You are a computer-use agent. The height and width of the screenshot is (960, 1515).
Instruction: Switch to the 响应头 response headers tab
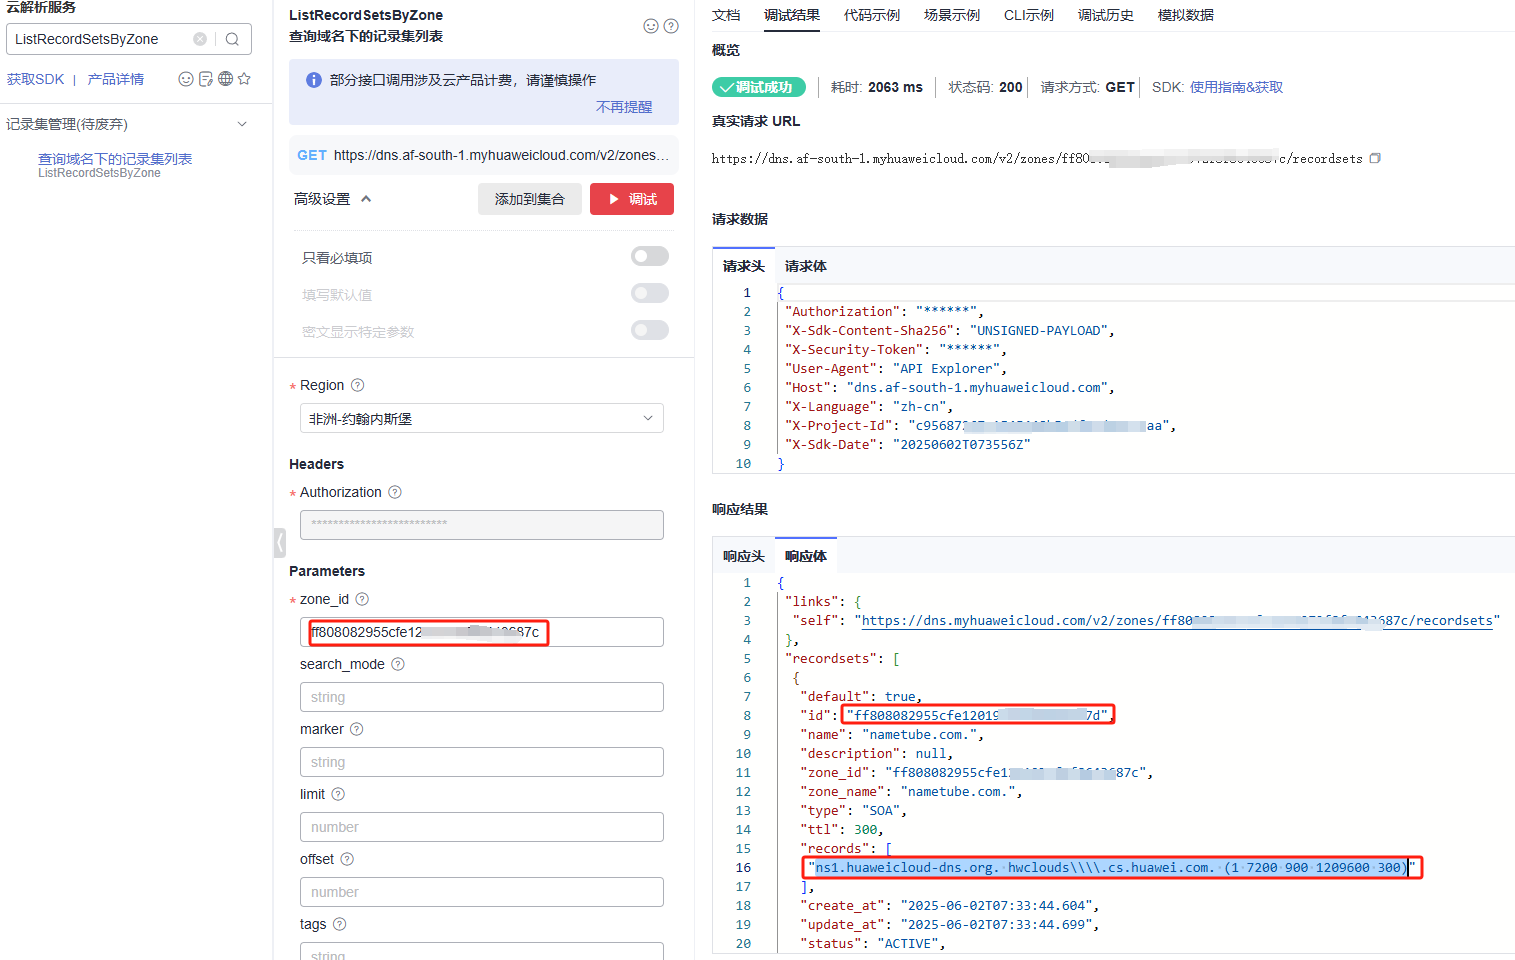tap(743, 556)
